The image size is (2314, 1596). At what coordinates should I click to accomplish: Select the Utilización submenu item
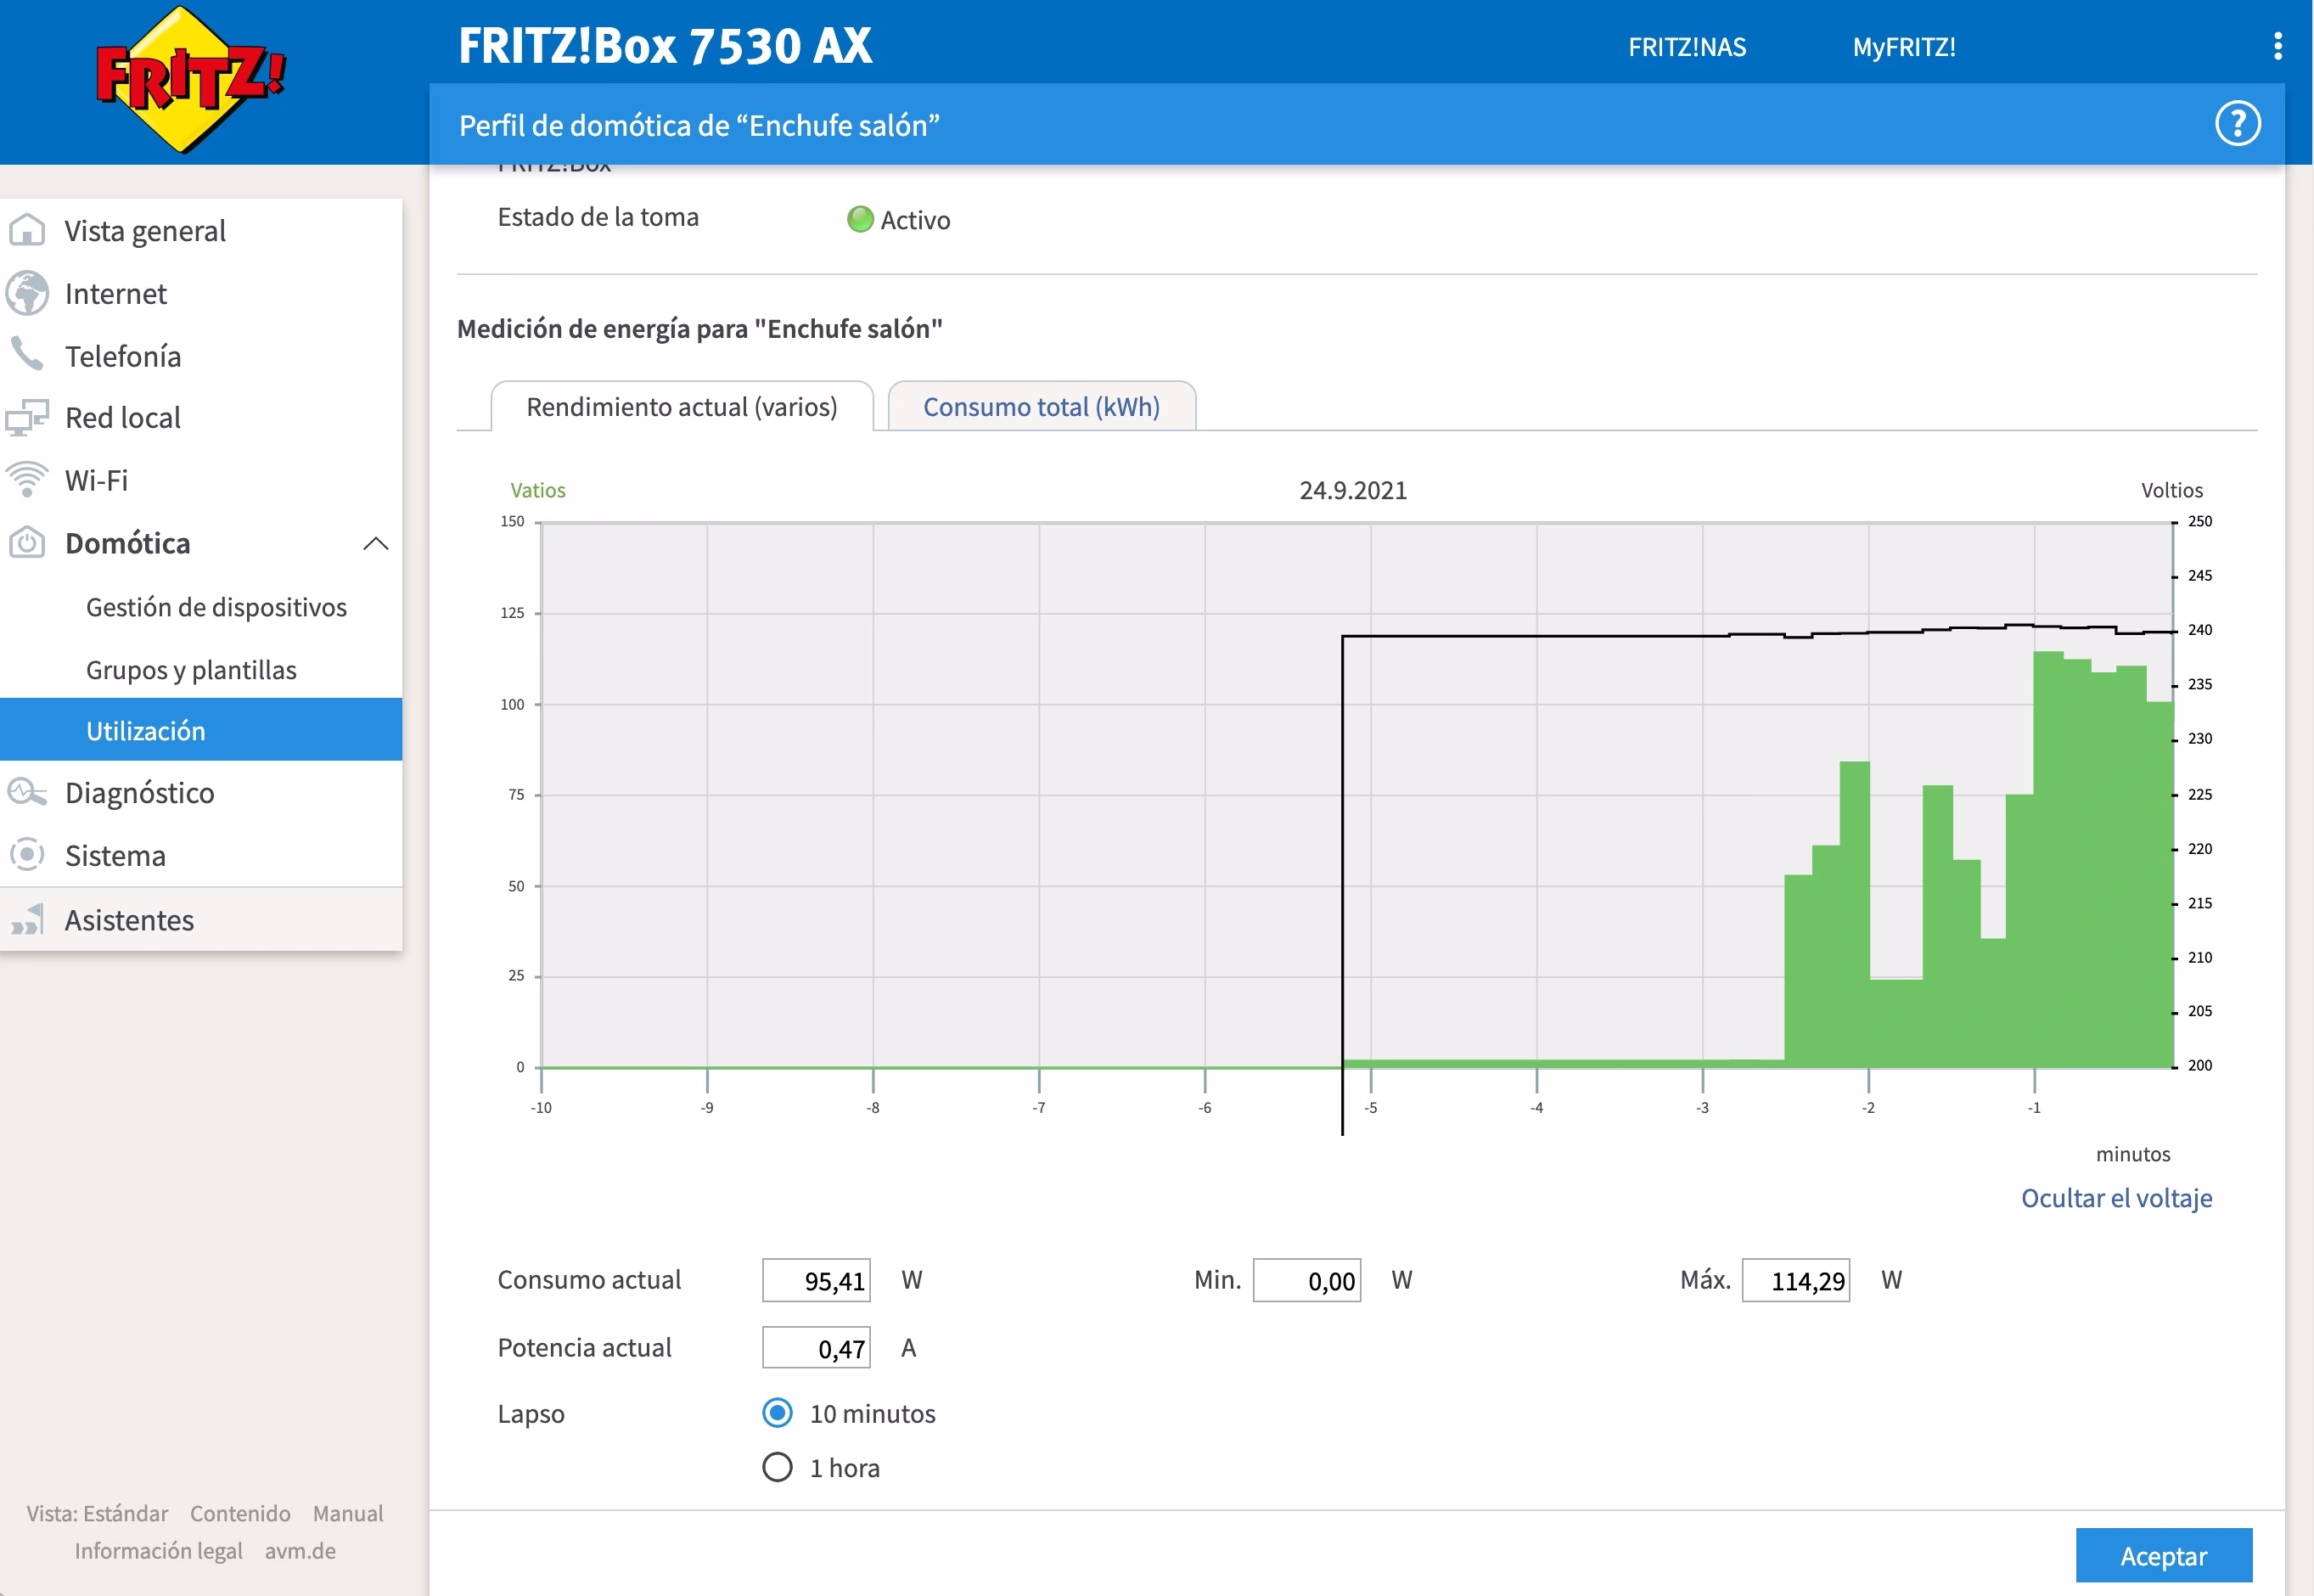[201, 730]
